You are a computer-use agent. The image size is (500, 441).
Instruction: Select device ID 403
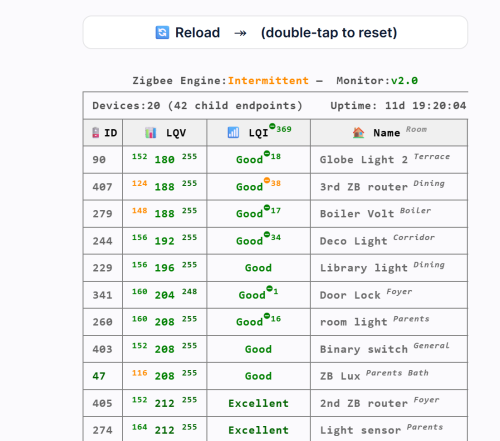coord(102,349)
